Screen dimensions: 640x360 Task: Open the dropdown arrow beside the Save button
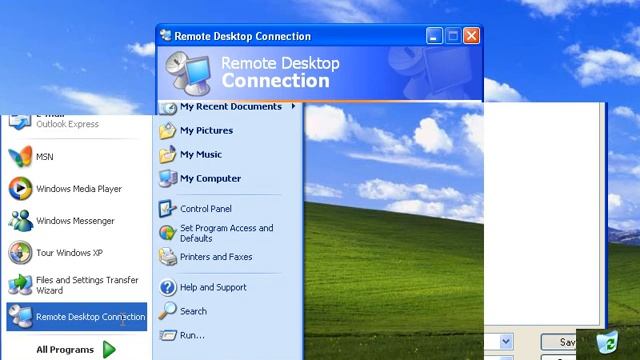coord(506,341)
